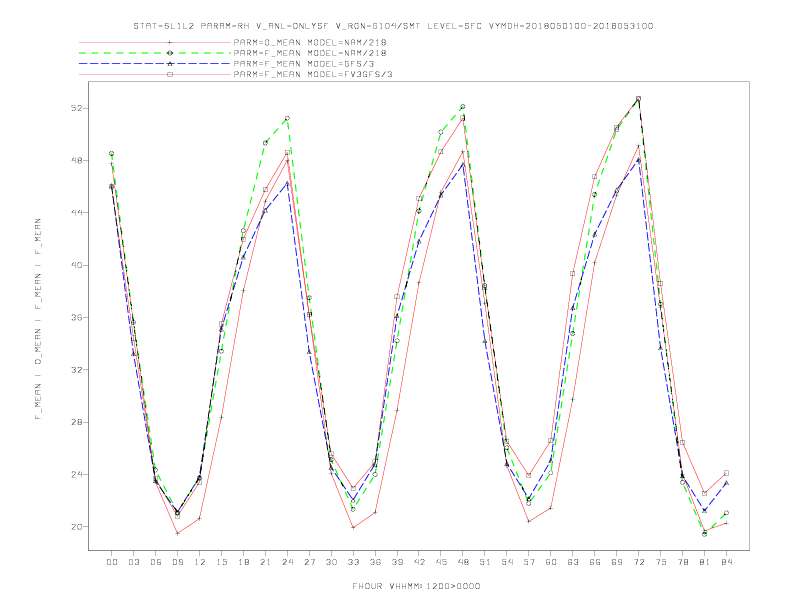Screen dimensions: 792x612
Task: Click the circle marker on green dashed legend line
Action: point(170,53)
